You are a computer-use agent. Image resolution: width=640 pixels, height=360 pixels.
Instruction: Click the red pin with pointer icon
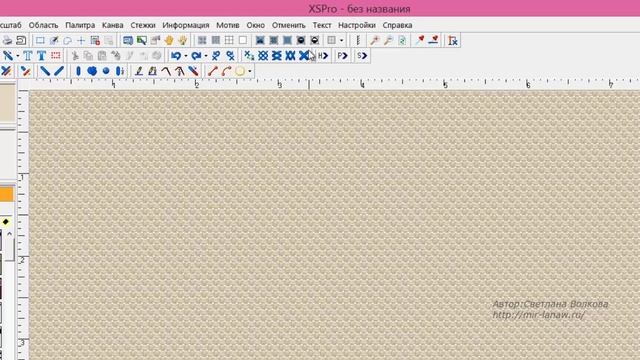420,40
